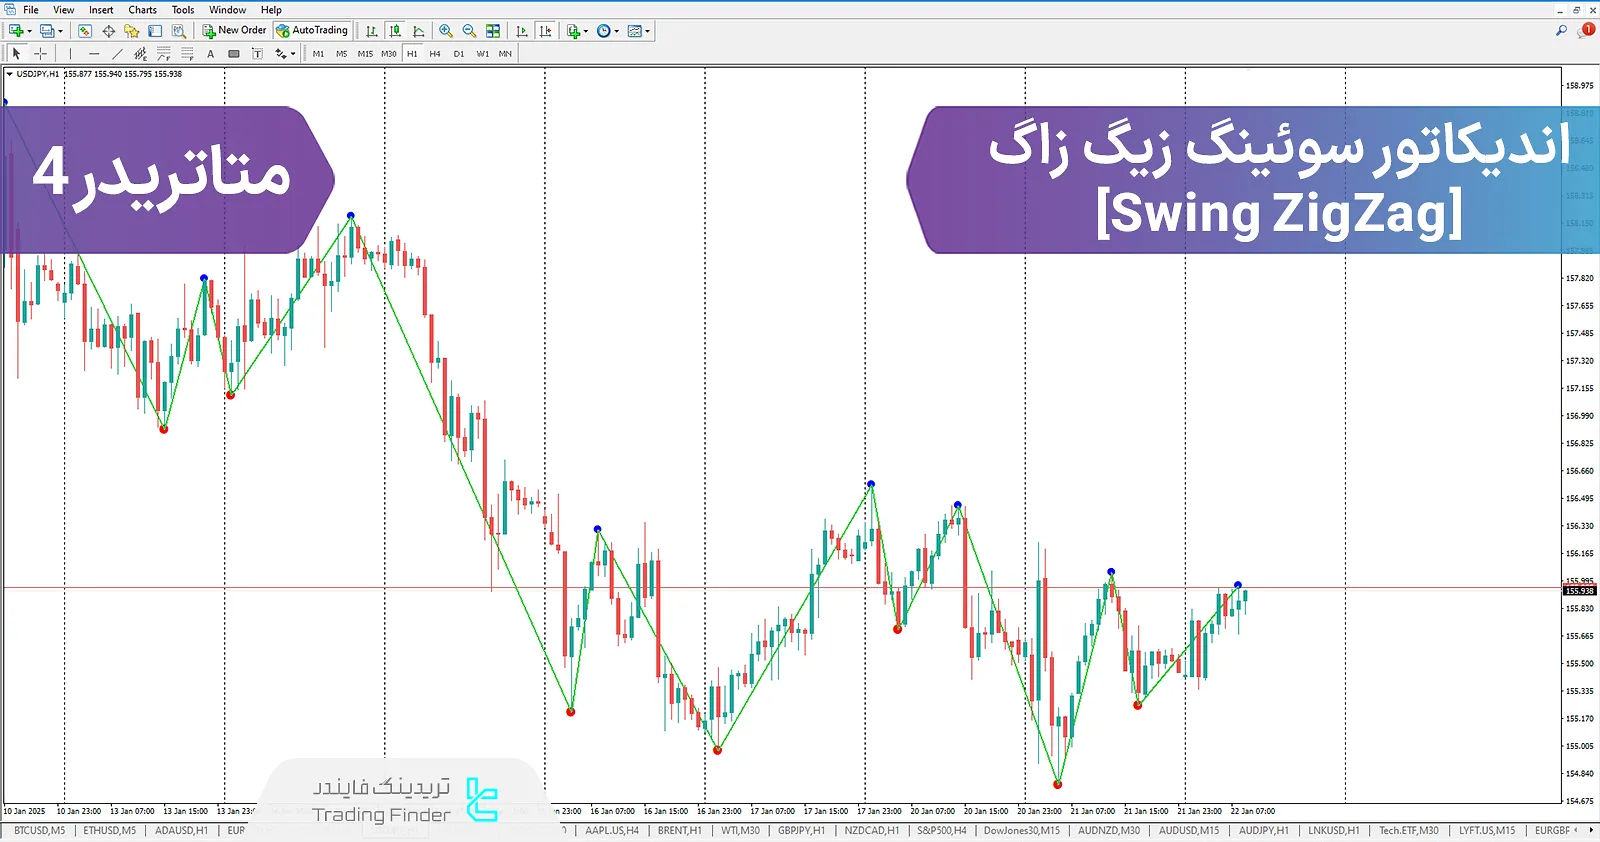Open the Navigator star-folder icon
Screen dimensions: 1600x842
pos(131,31)
